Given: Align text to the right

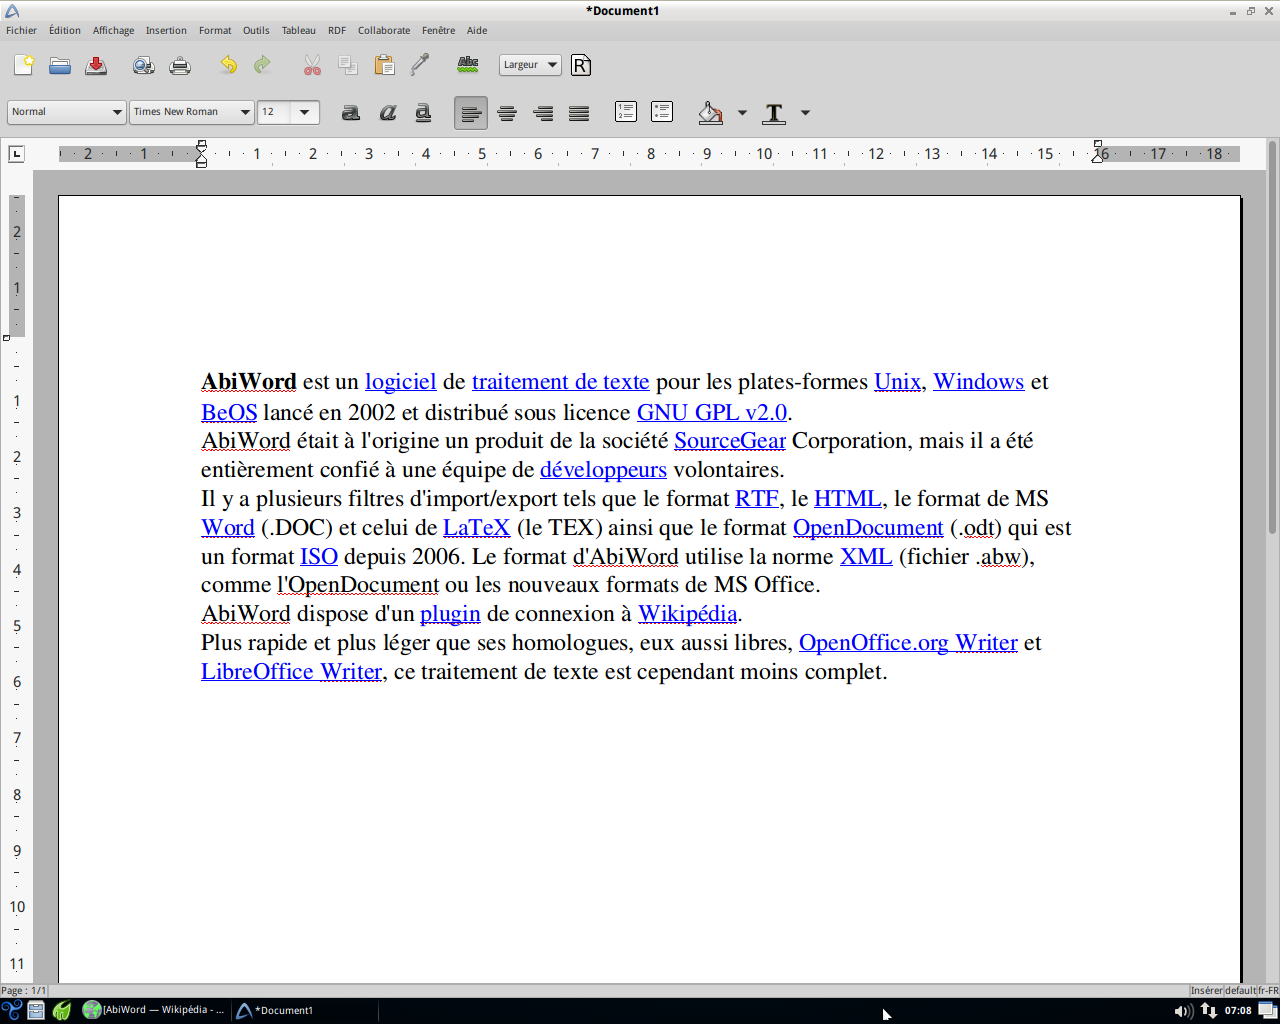Looking at the screenshot, I should (x=543, y=113).
